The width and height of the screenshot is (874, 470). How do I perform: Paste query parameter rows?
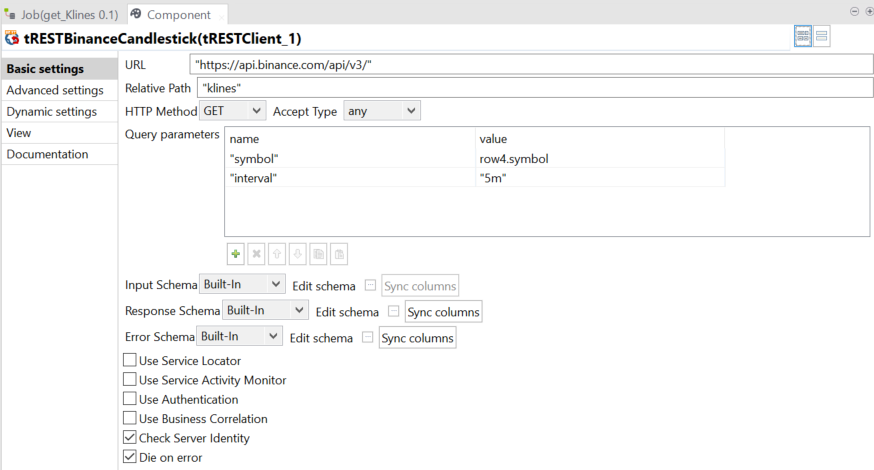[339, 254]
